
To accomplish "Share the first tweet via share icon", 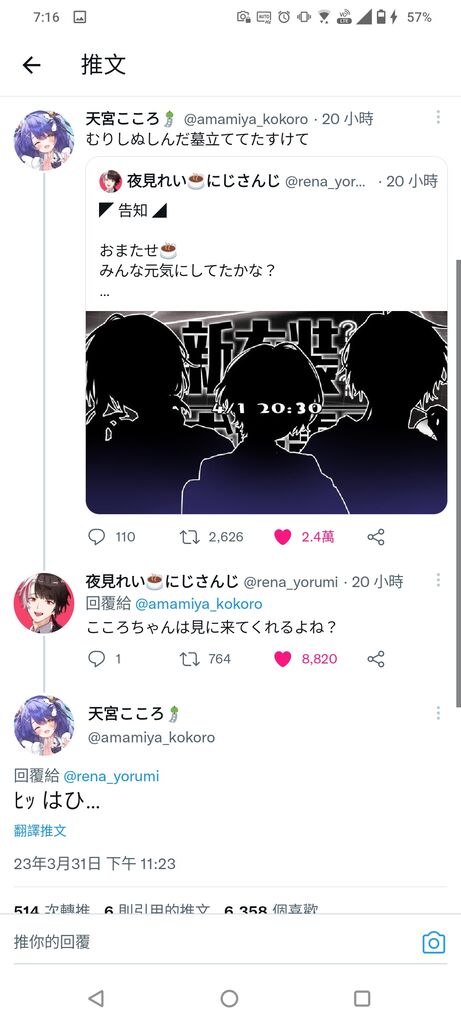I will [x=376, y=537].
